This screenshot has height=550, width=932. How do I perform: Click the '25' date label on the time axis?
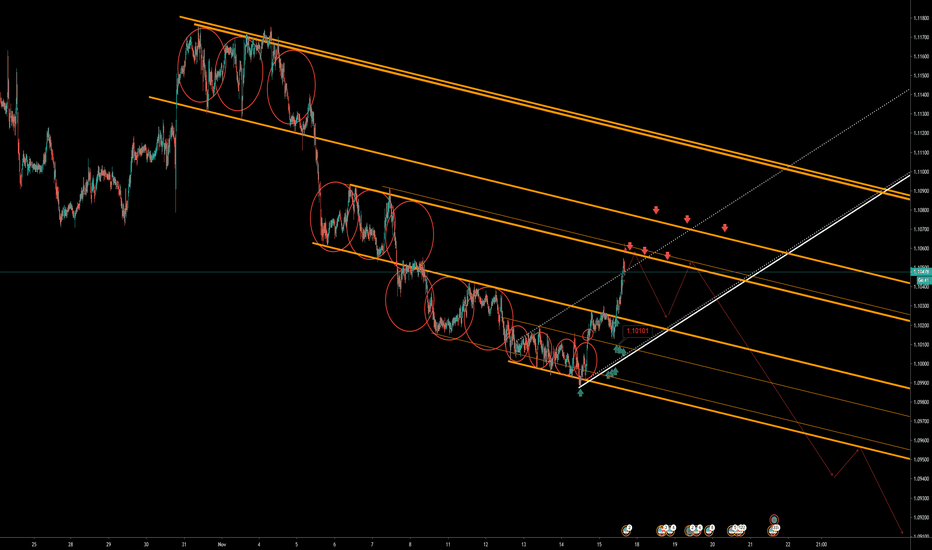point(34,544)
